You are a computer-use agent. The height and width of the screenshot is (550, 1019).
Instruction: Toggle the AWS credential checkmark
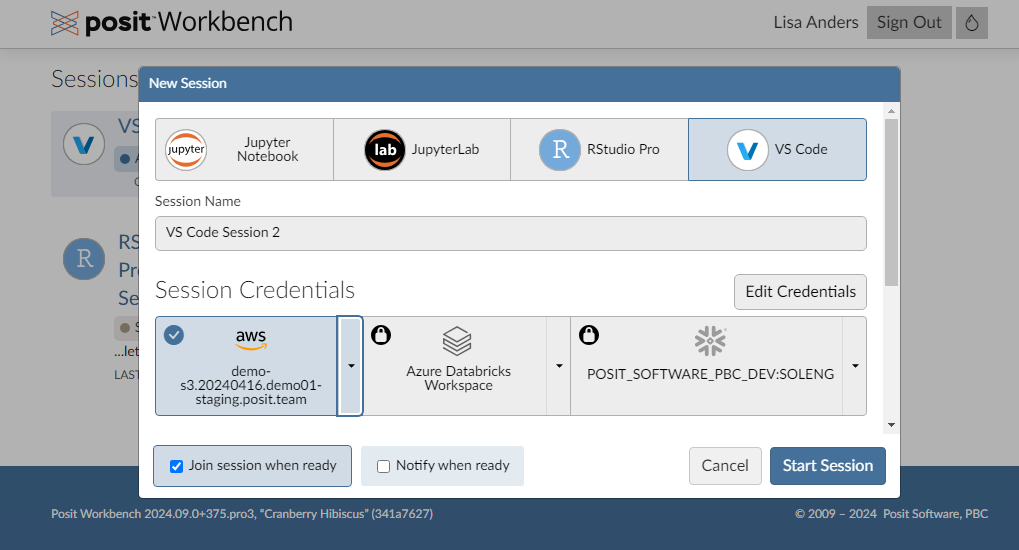(x=174, y=335)
